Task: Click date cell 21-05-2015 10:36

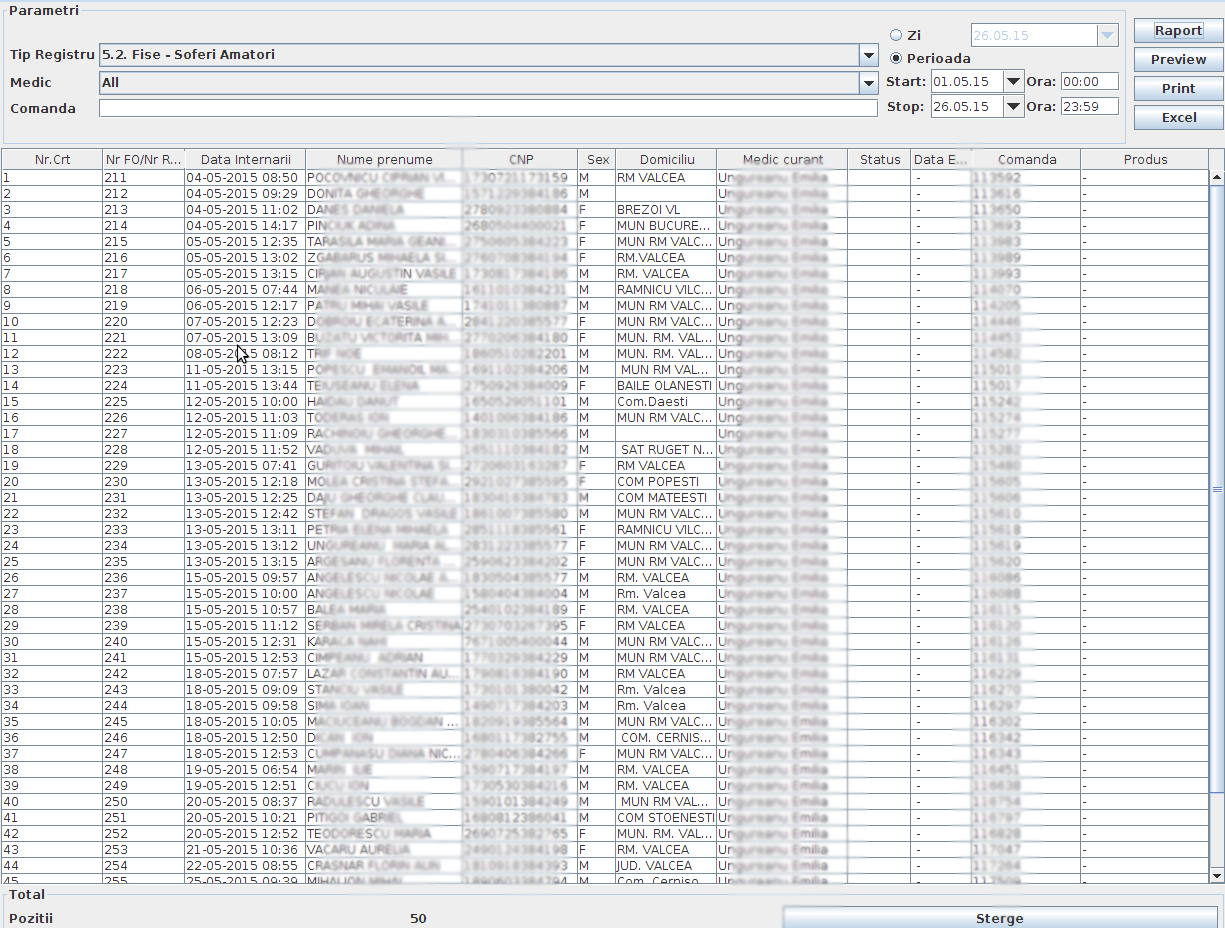Action: pos(245,849)
